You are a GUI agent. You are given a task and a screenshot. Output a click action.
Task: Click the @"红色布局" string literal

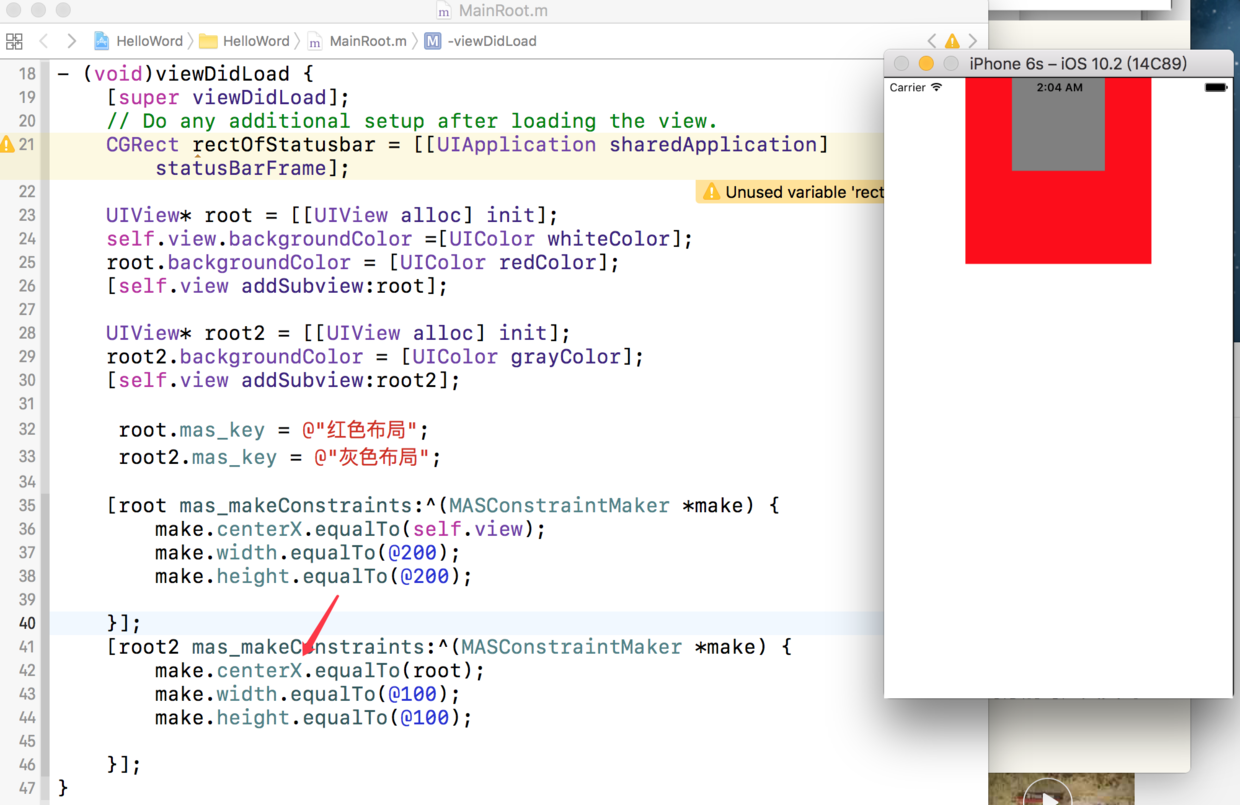coord(359,430)
